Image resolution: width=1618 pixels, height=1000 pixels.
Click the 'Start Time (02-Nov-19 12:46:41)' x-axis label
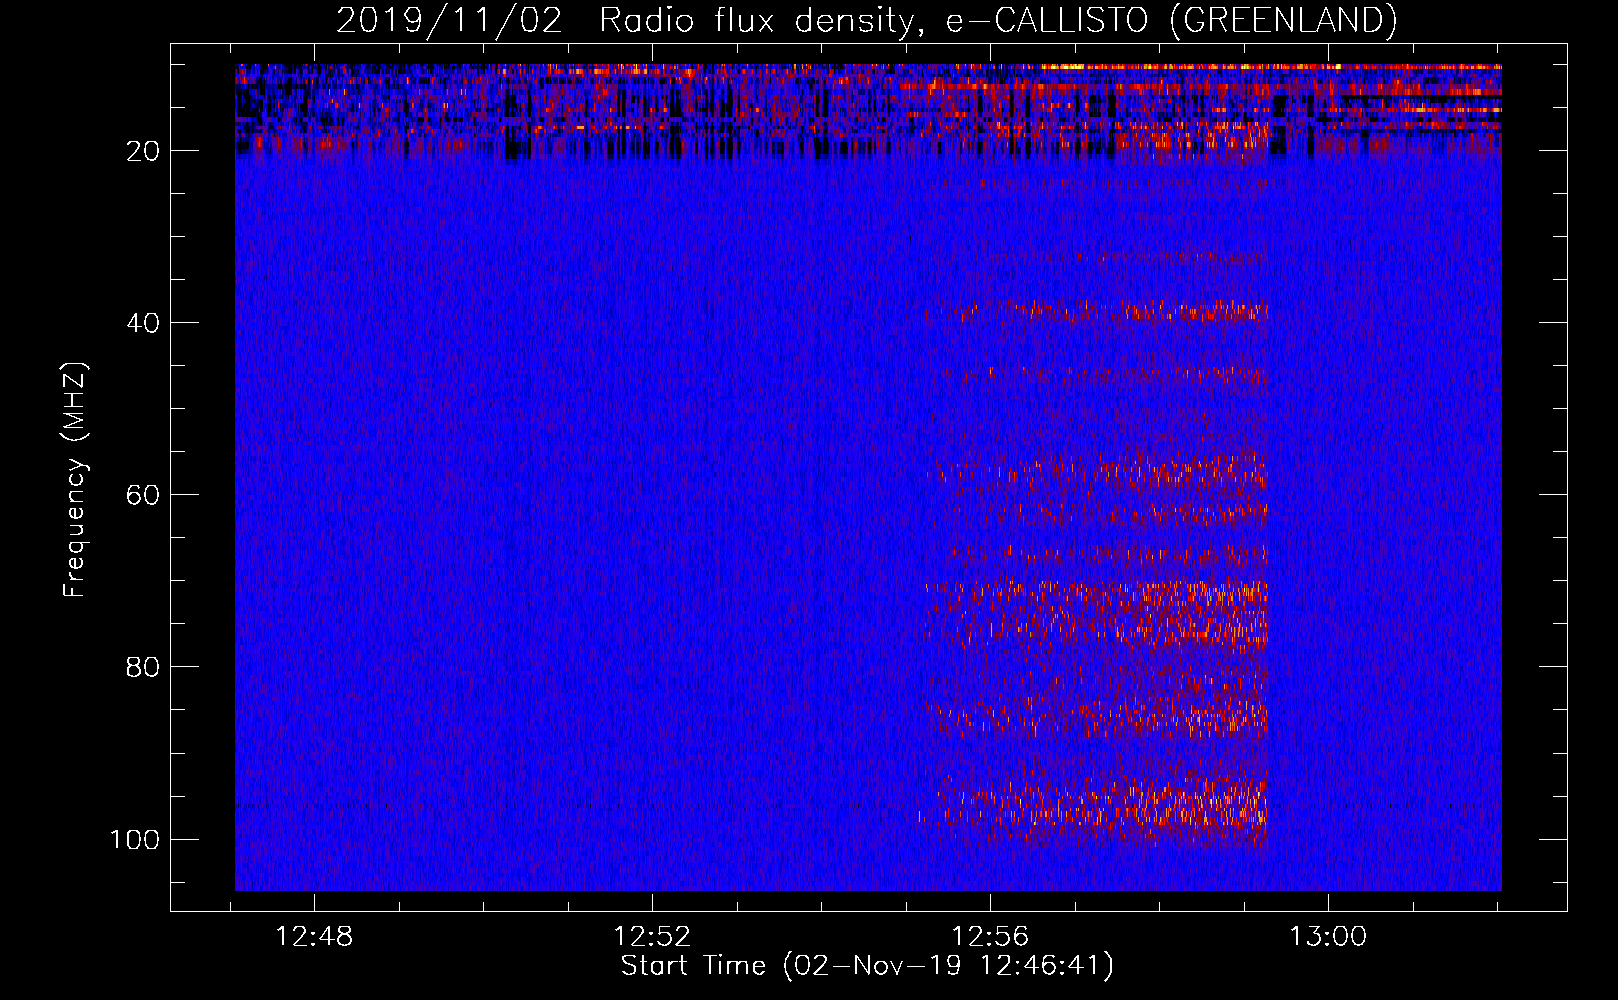pyautogui.click(x=867, y=966)
